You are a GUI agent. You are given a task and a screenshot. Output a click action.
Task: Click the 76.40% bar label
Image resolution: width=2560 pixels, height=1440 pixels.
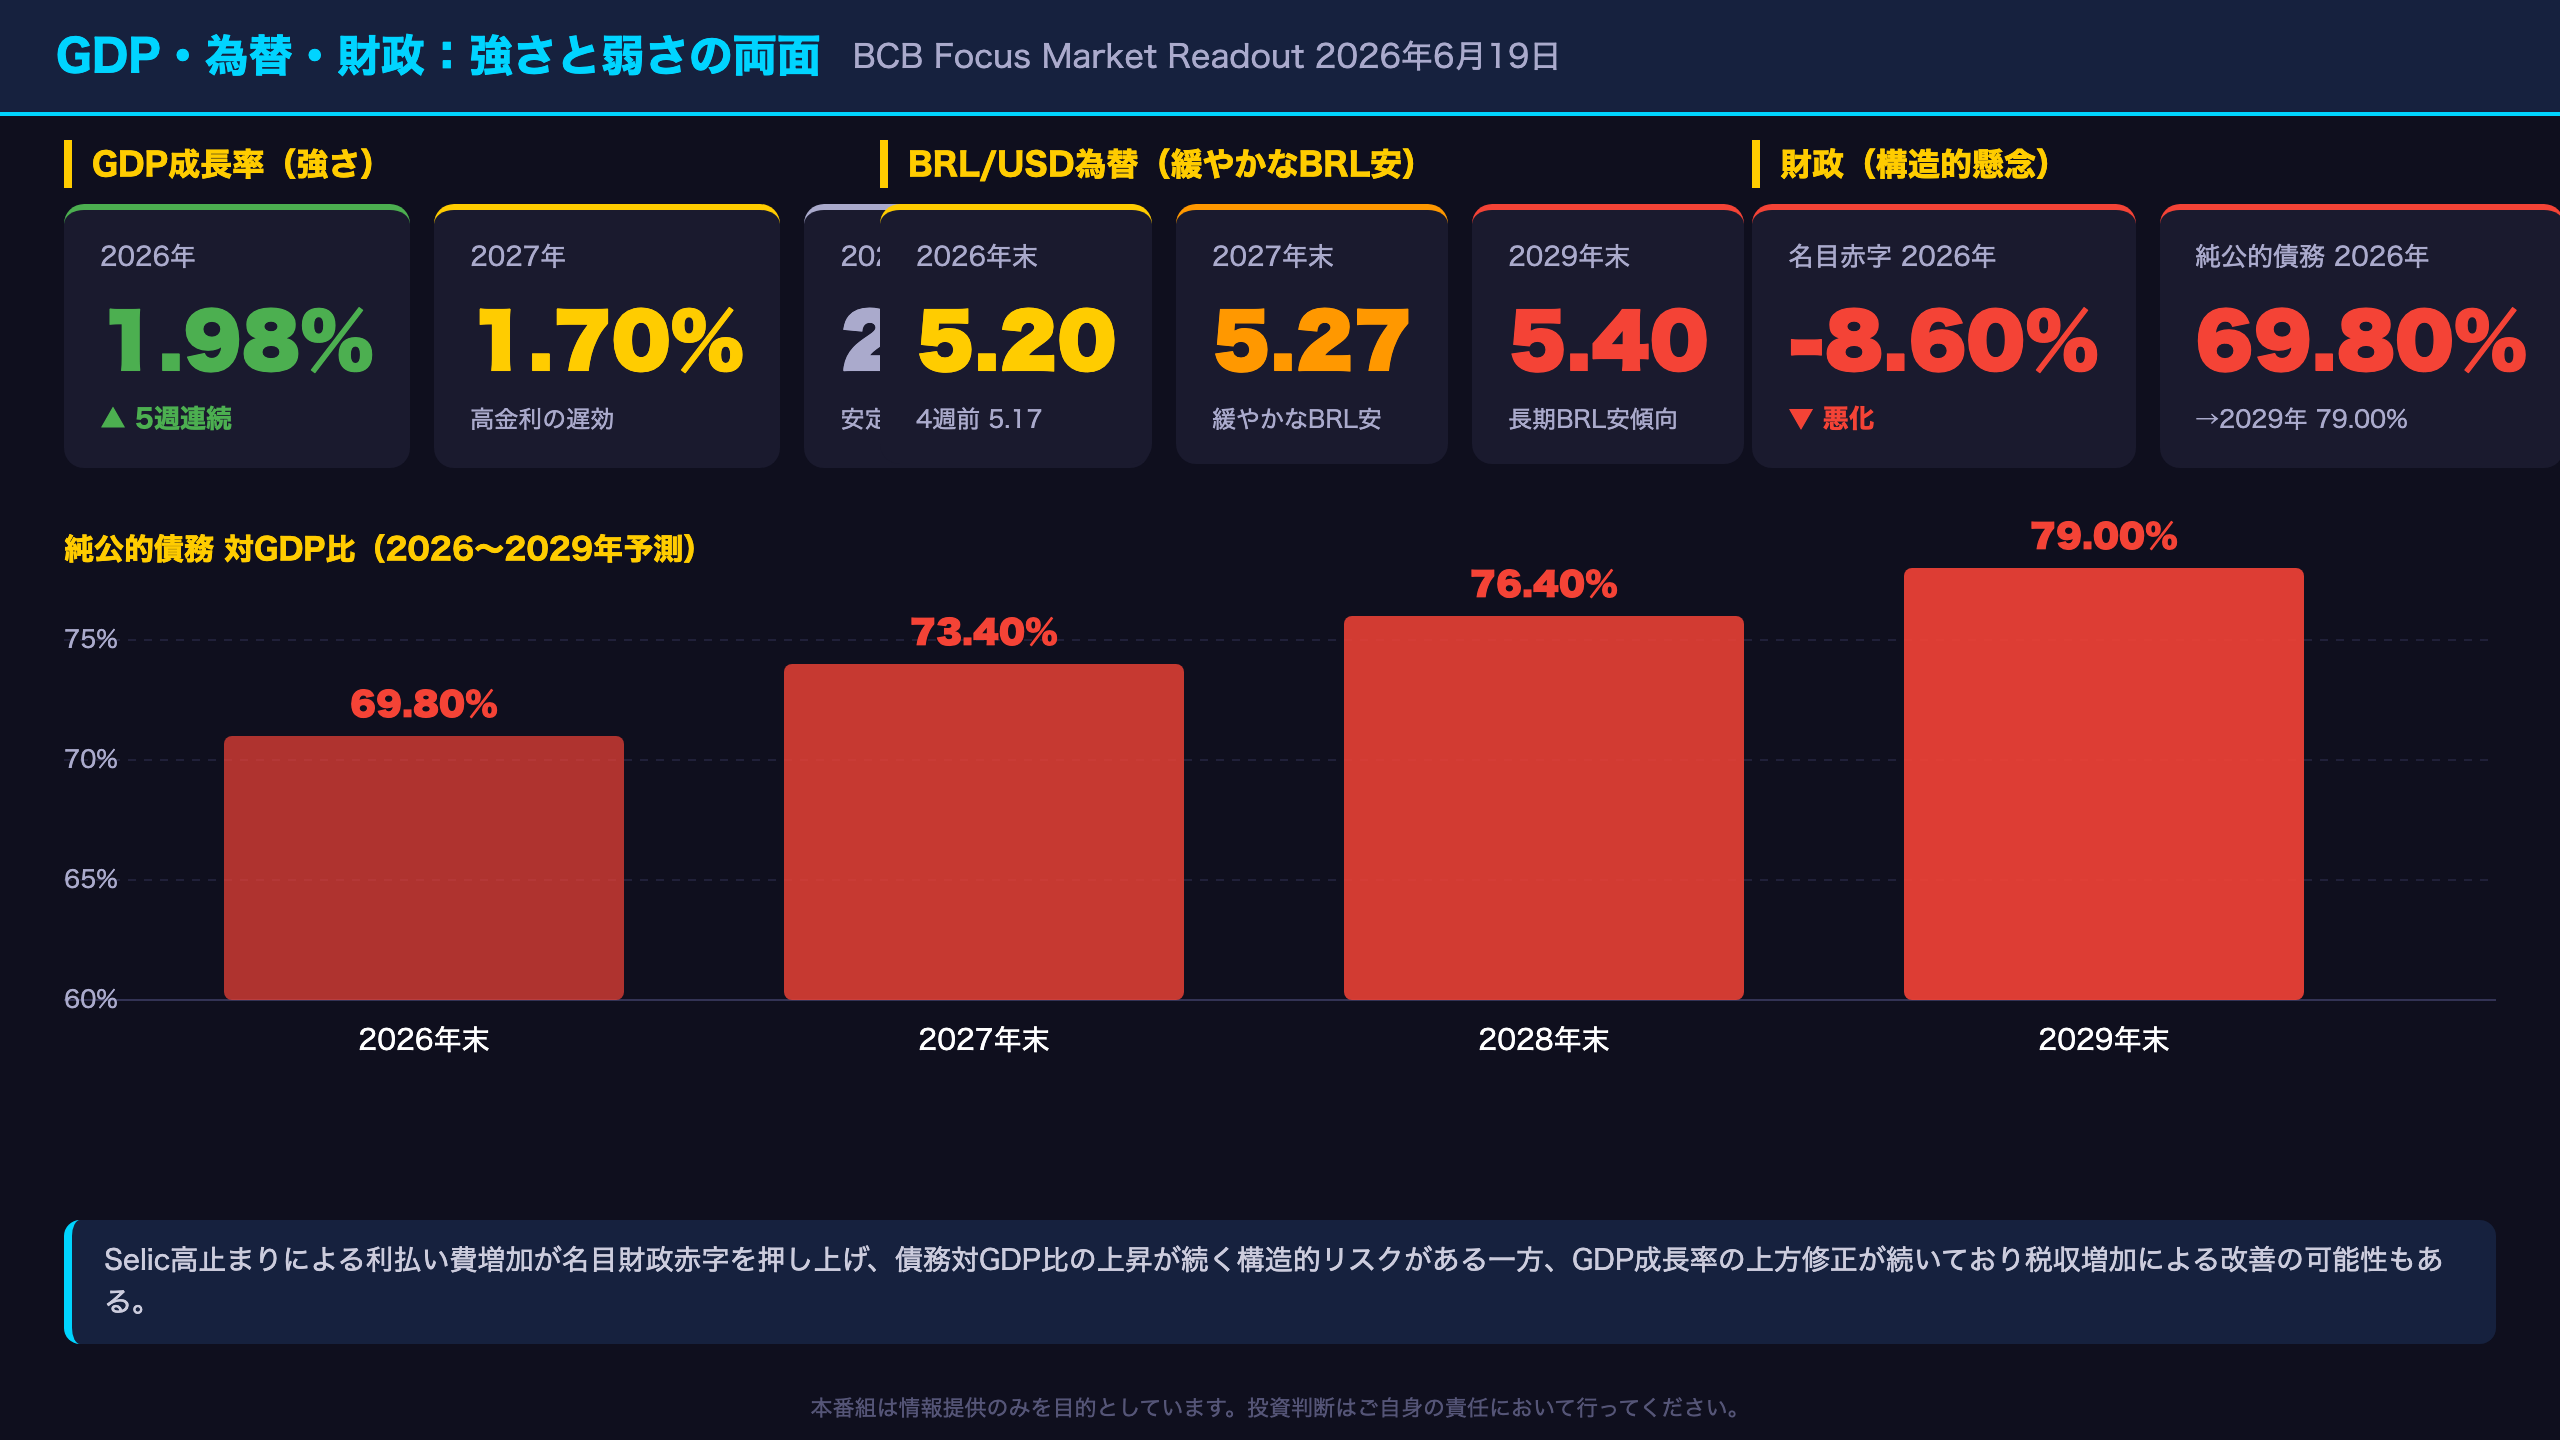click(1544, 584)
